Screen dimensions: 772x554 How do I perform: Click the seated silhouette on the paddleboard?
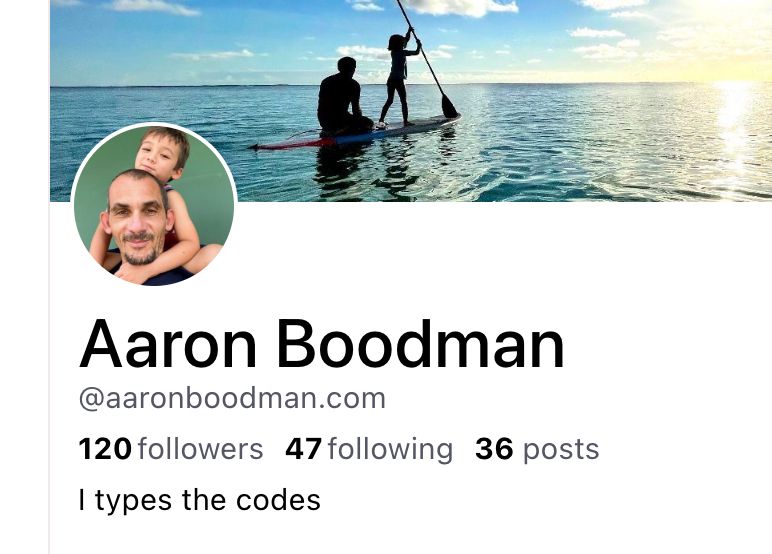point(344,97)
